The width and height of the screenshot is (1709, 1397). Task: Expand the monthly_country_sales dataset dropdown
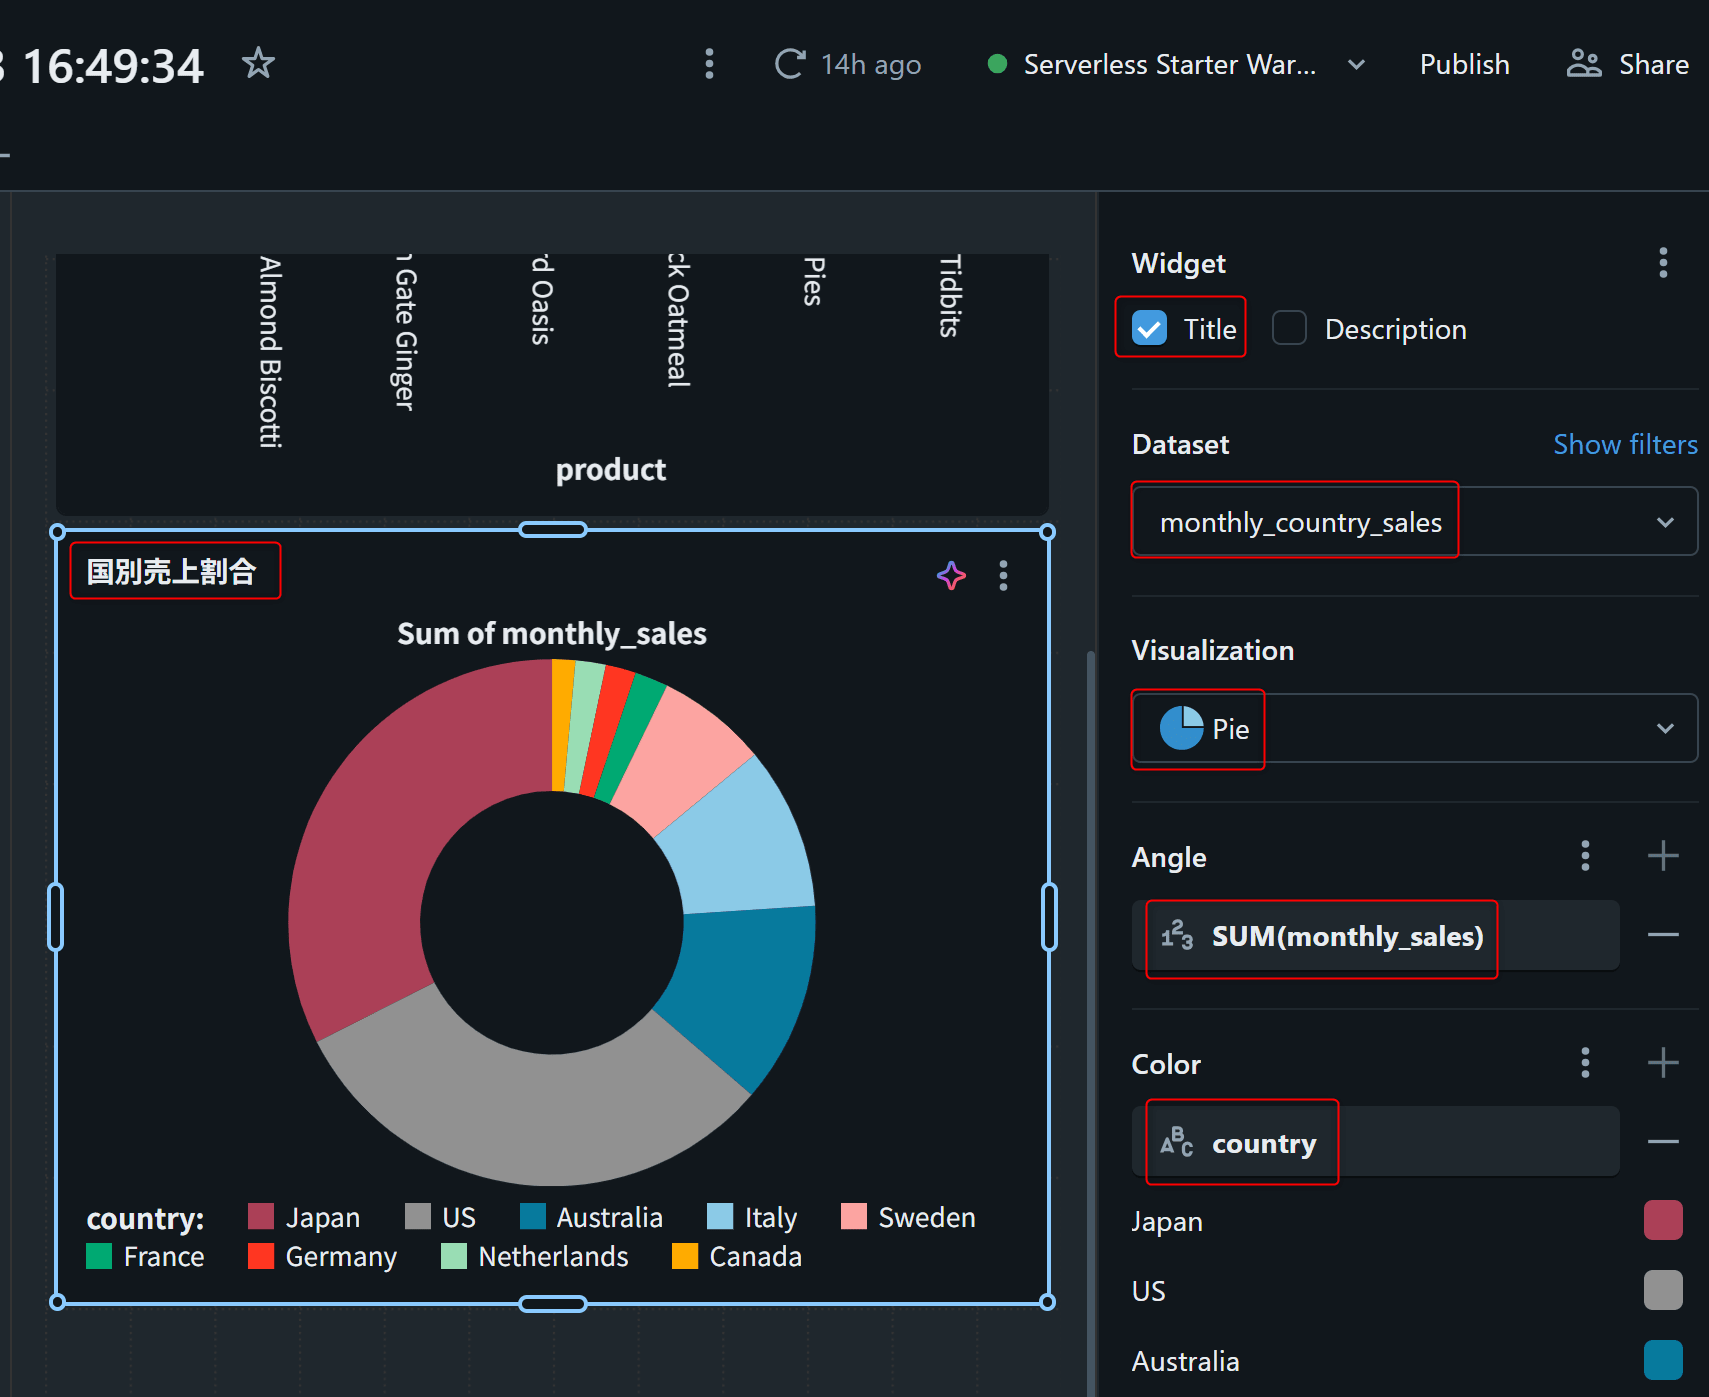point(1664,522)
